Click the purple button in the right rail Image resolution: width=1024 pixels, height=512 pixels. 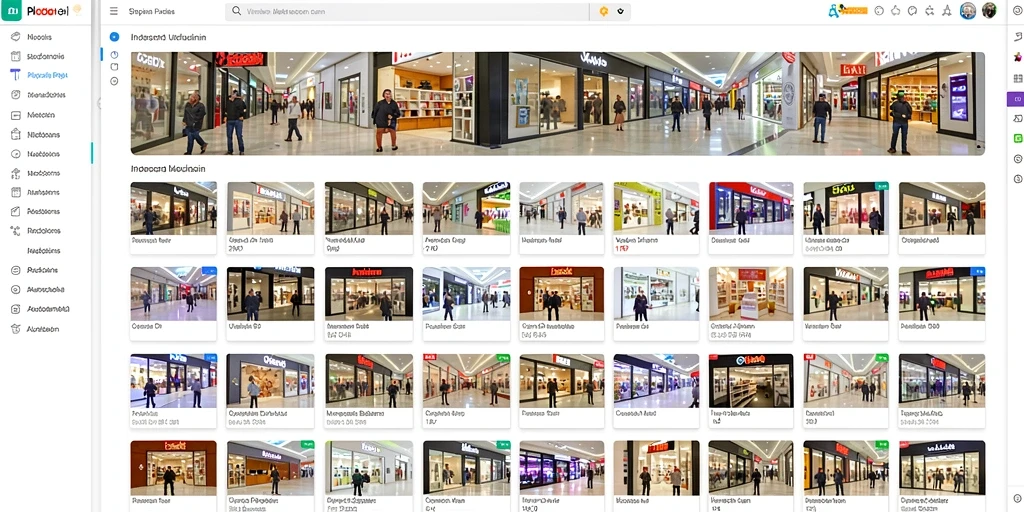click(x=1017, y=99)
